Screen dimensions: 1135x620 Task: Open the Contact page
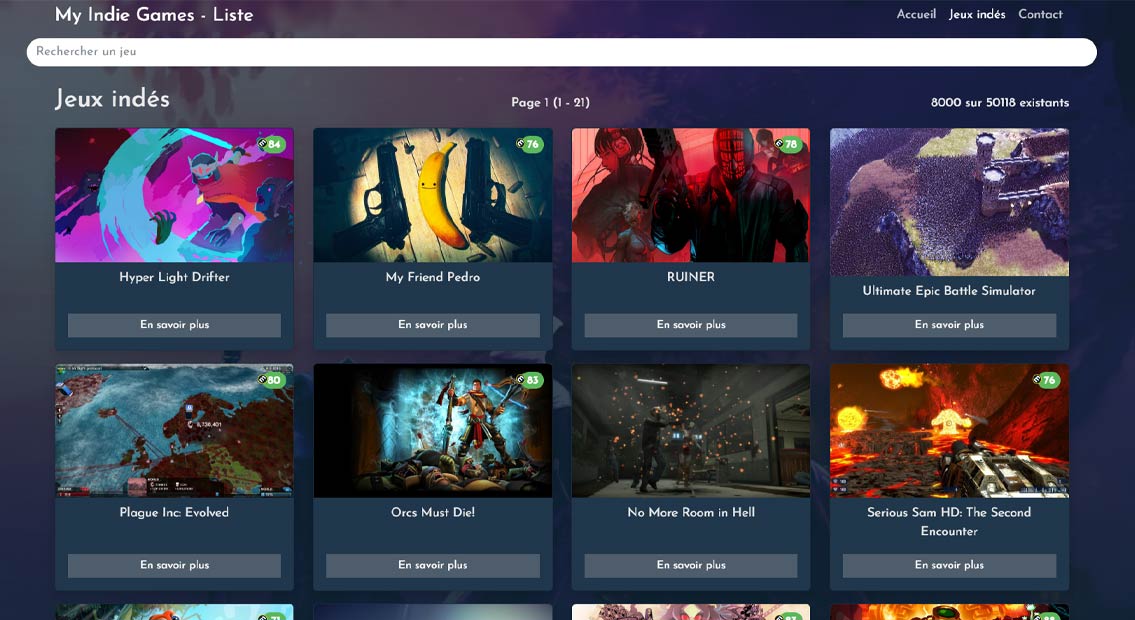(x=1040, y=14)
